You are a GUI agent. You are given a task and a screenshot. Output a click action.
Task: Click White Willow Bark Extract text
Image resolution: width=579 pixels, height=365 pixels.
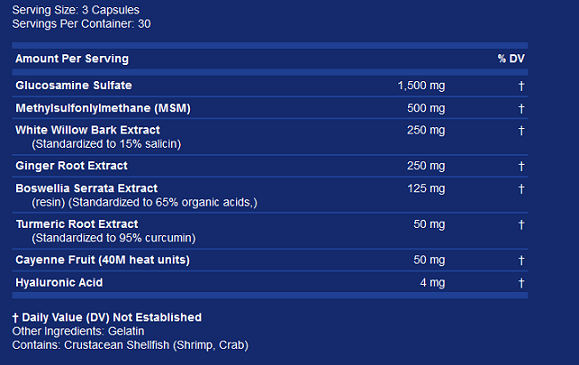click(88, 130)
